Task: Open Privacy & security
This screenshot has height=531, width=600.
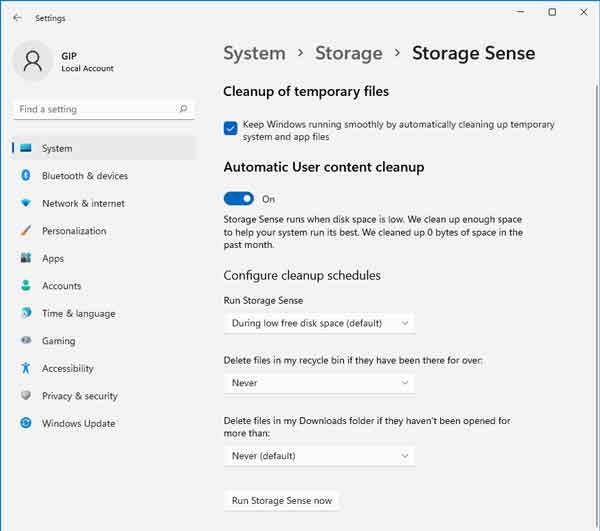Action: point(104,396)
